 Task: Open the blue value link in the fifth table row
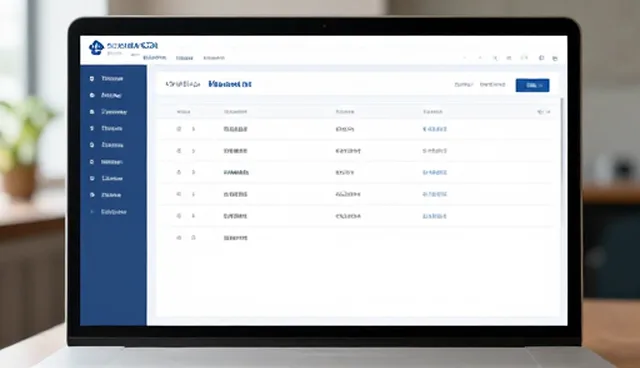pos(435,216)
